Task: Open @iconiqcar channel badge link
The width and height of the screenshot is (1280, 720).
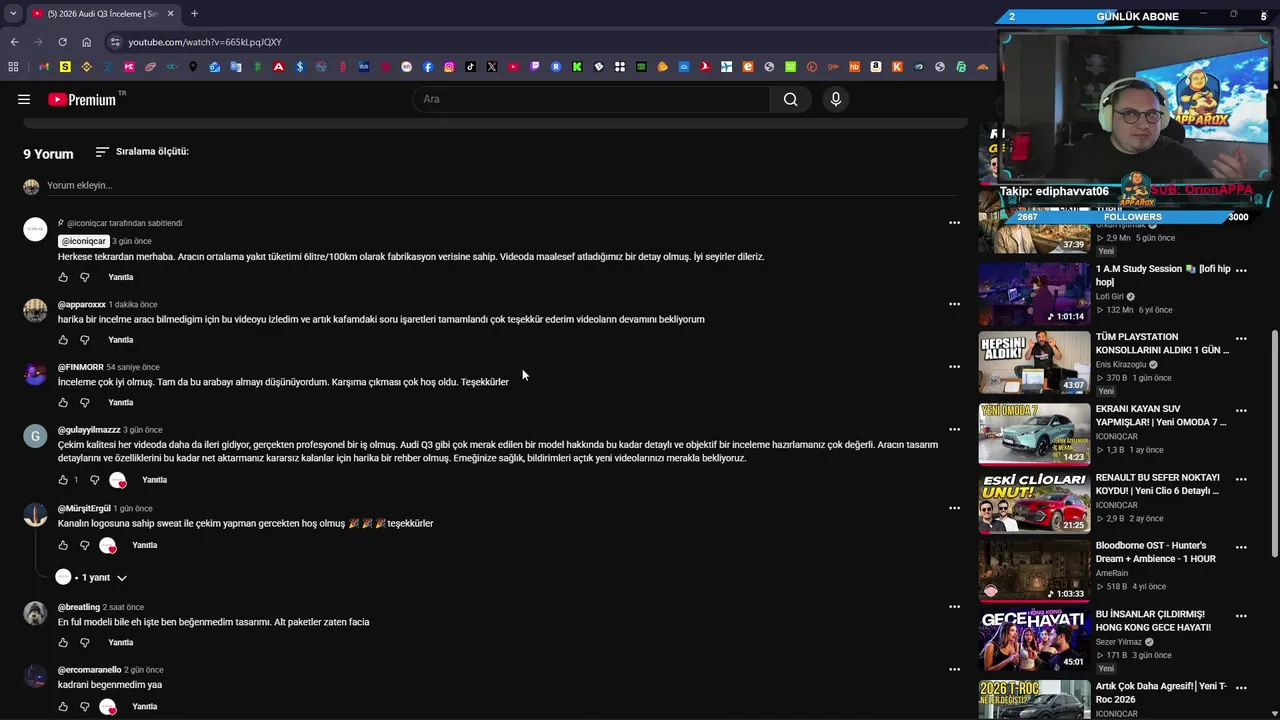Action: click(84, 241)
